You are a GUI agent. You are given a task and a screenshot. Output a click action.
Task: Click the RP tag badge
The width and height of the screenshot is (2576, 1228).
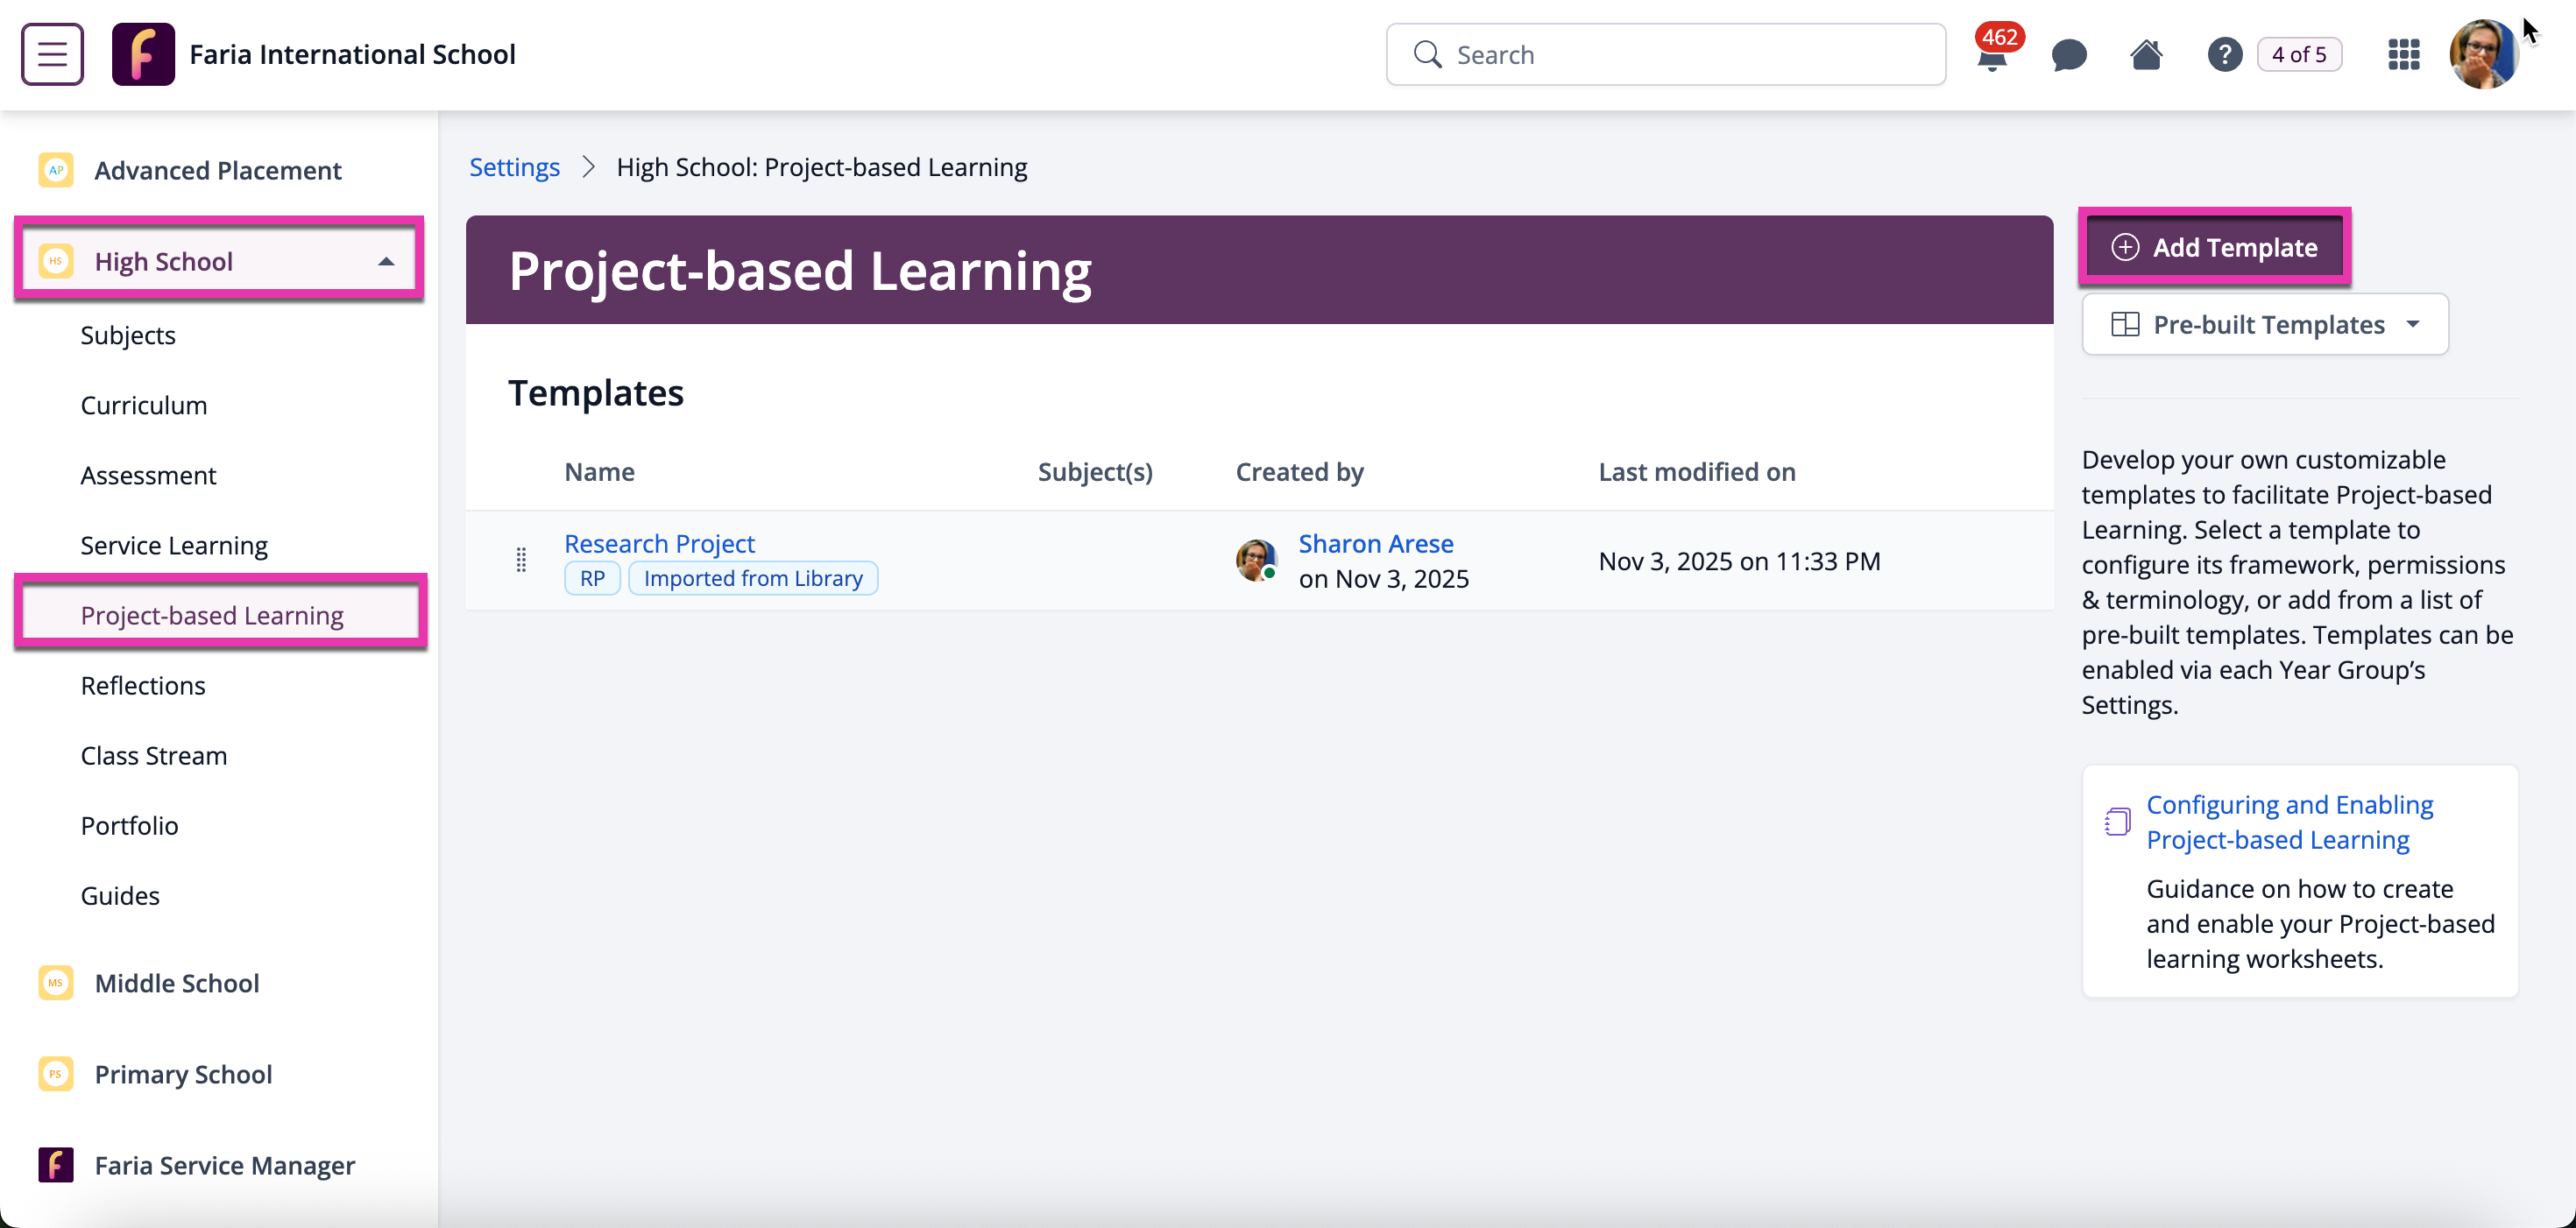[x=592, y=578]
